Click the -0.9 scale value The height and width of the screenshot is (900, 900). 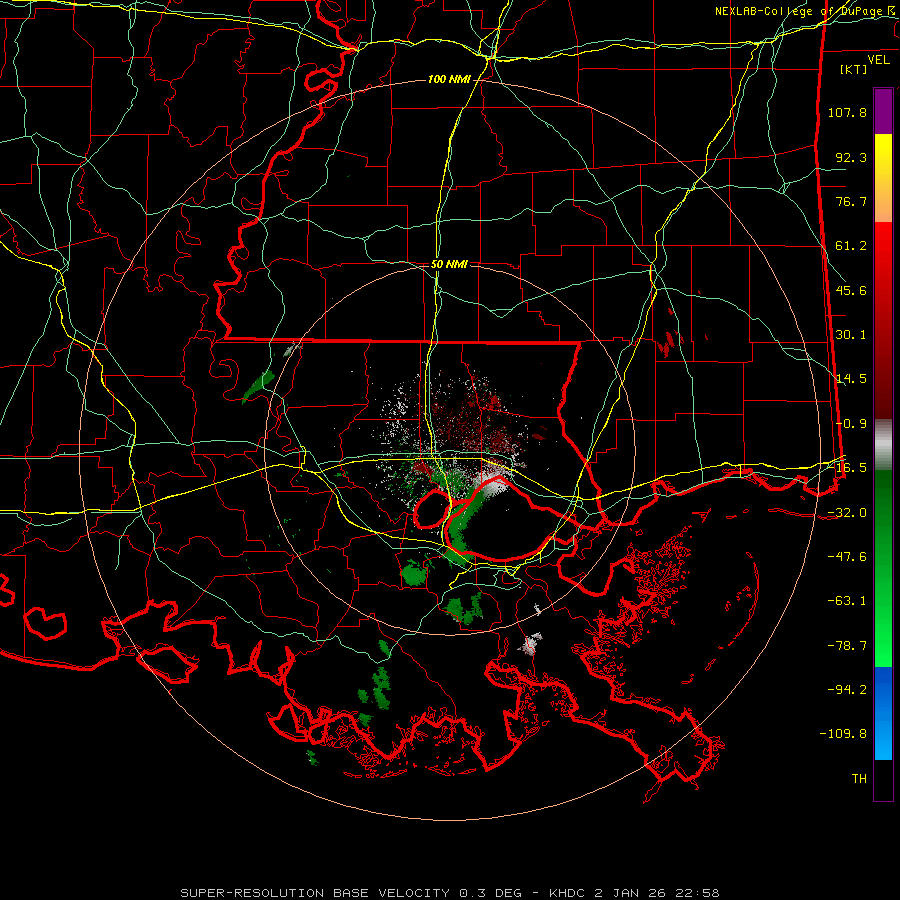pos(851,424)
